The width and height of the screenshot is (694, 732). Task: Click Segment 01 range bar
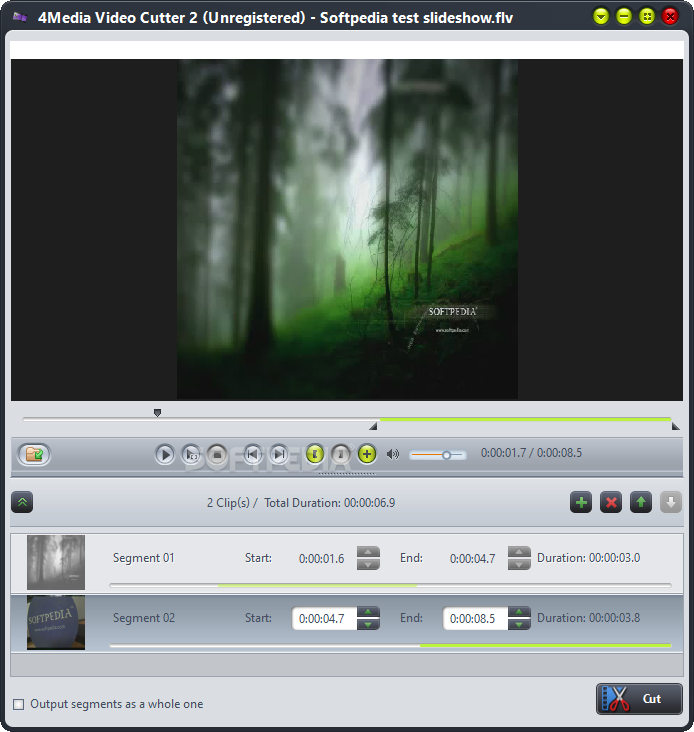[390, 585]
